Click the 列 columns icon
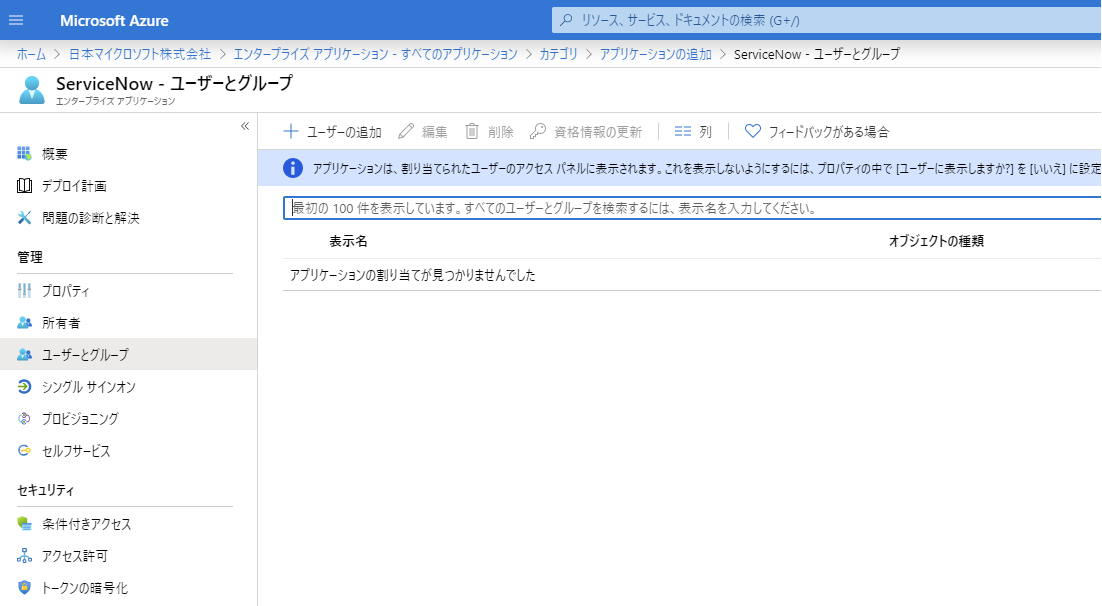 click(x=682, y=131)
